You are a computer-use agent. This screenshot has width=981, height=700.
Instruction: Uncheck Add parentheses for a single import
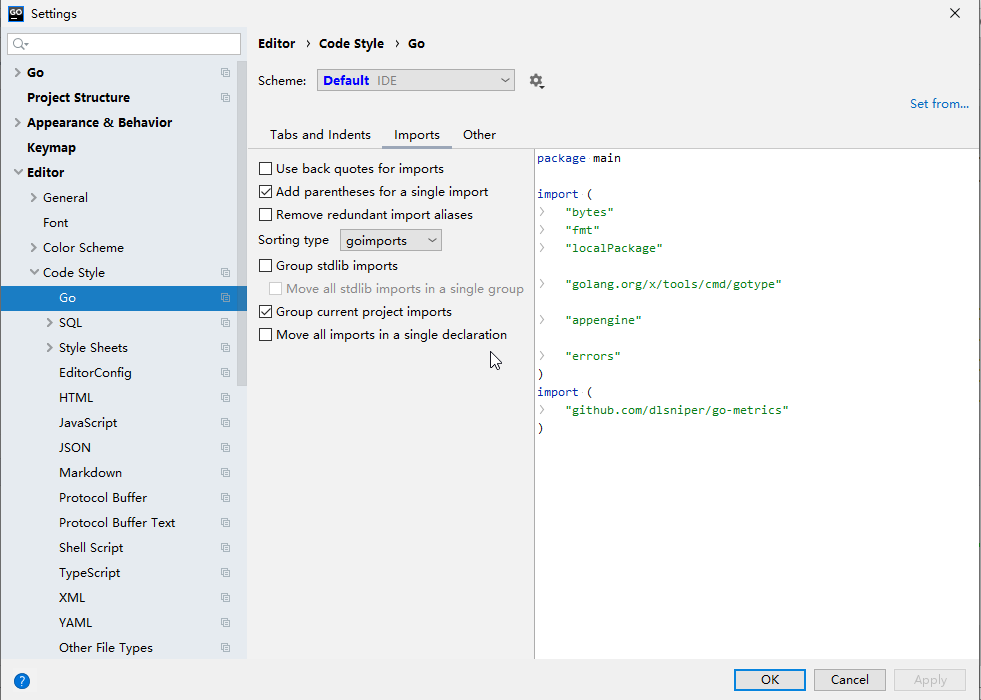click(x=266, y=192)
